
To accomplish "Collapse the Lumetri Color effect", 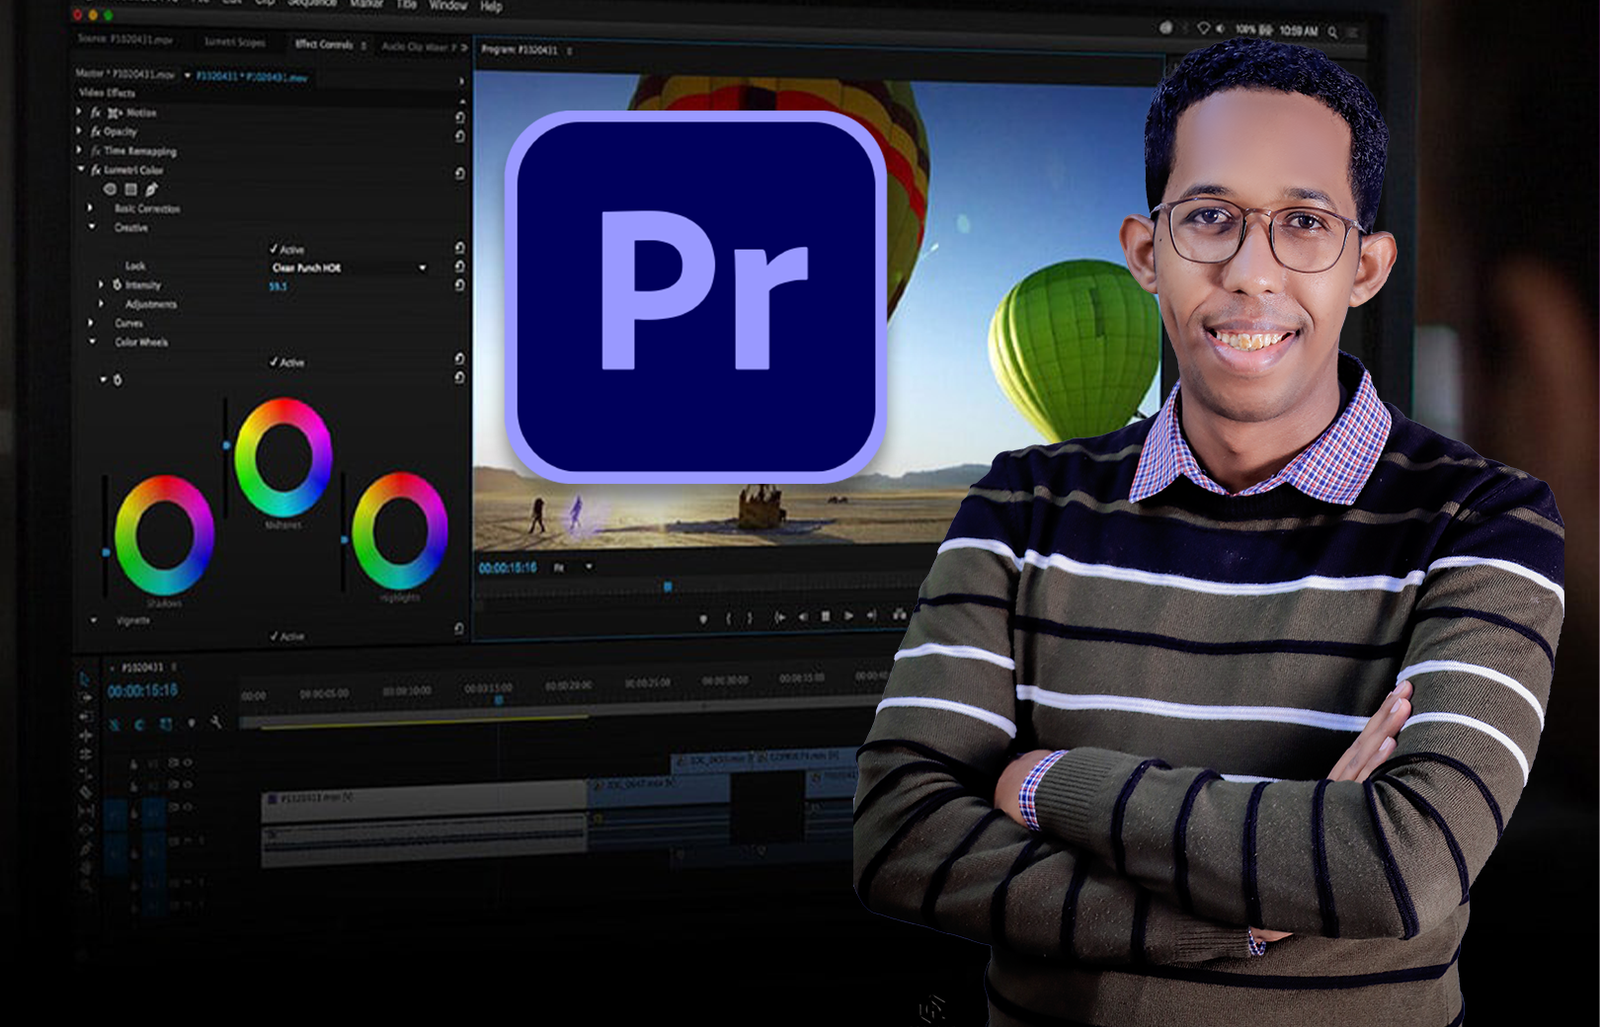I will coord(81,169).
